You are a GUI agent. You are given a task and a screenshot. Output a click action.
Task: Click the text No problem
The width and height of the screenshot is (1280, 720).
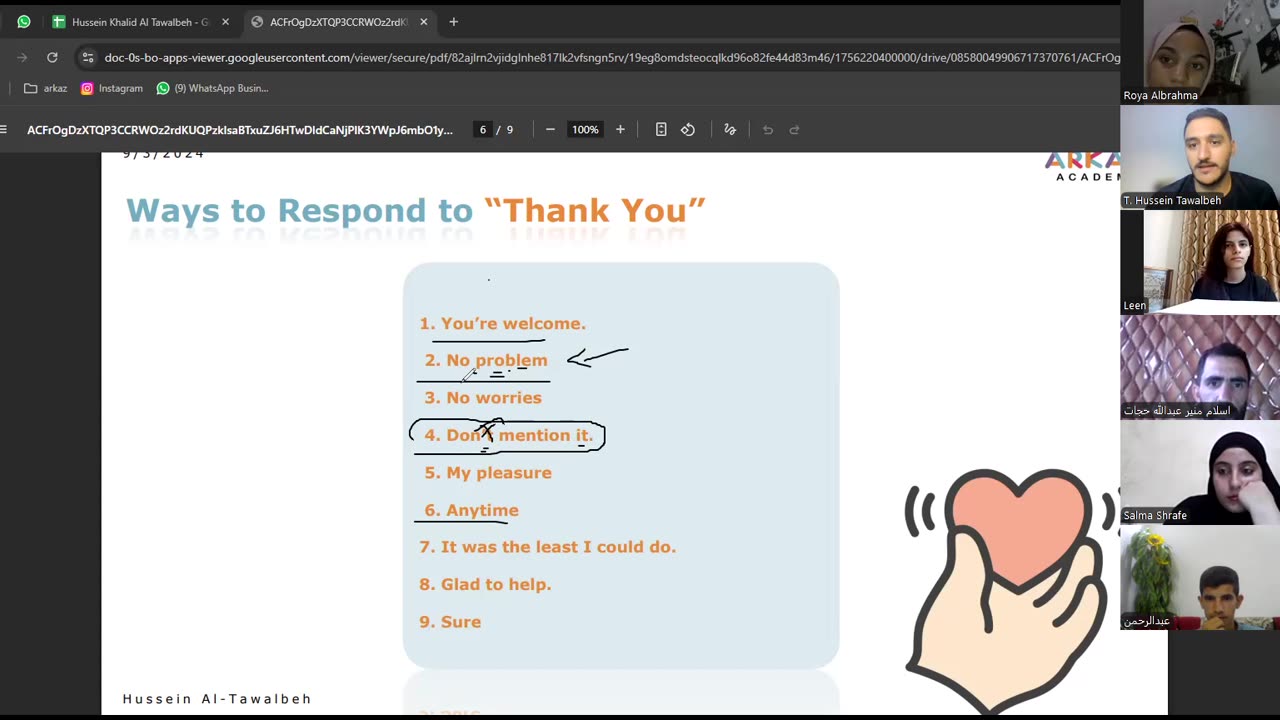497,360
